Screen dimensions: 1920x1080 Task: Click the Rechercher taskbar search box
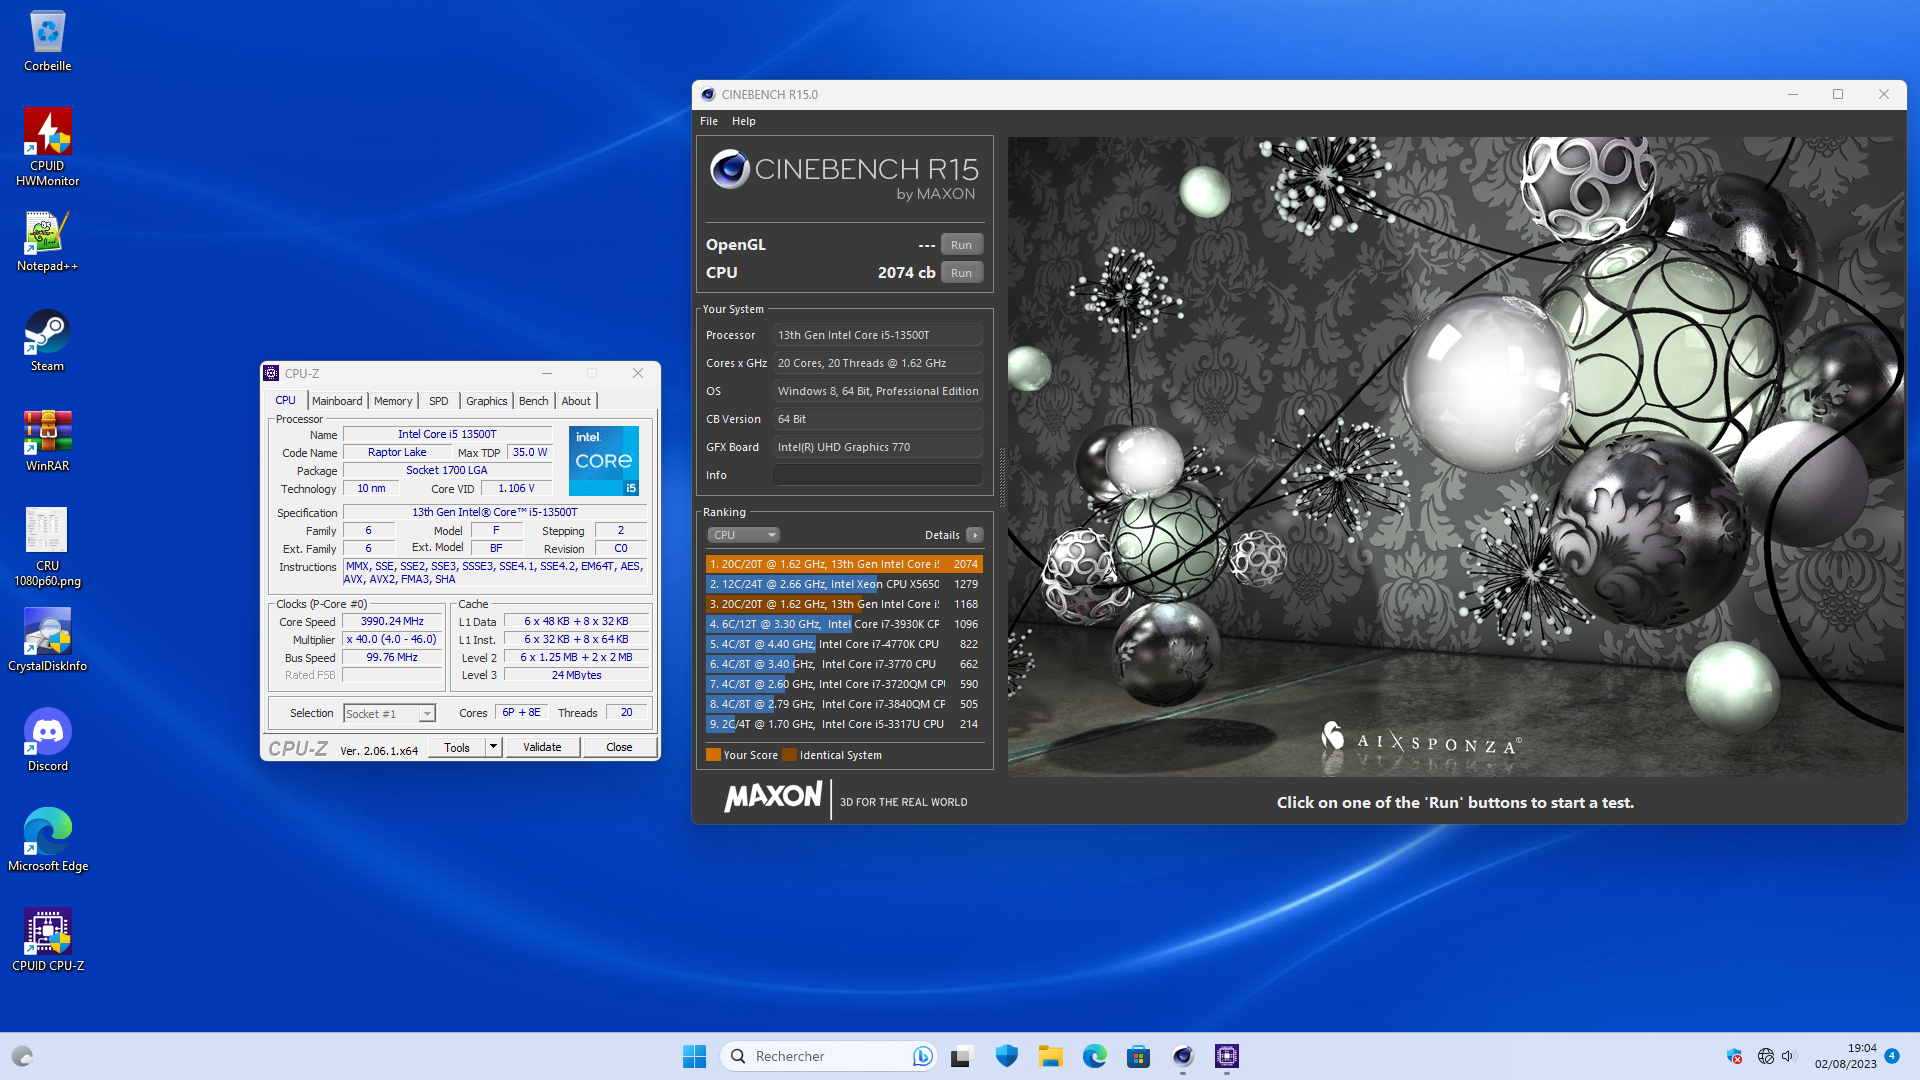click(828, 1056)
